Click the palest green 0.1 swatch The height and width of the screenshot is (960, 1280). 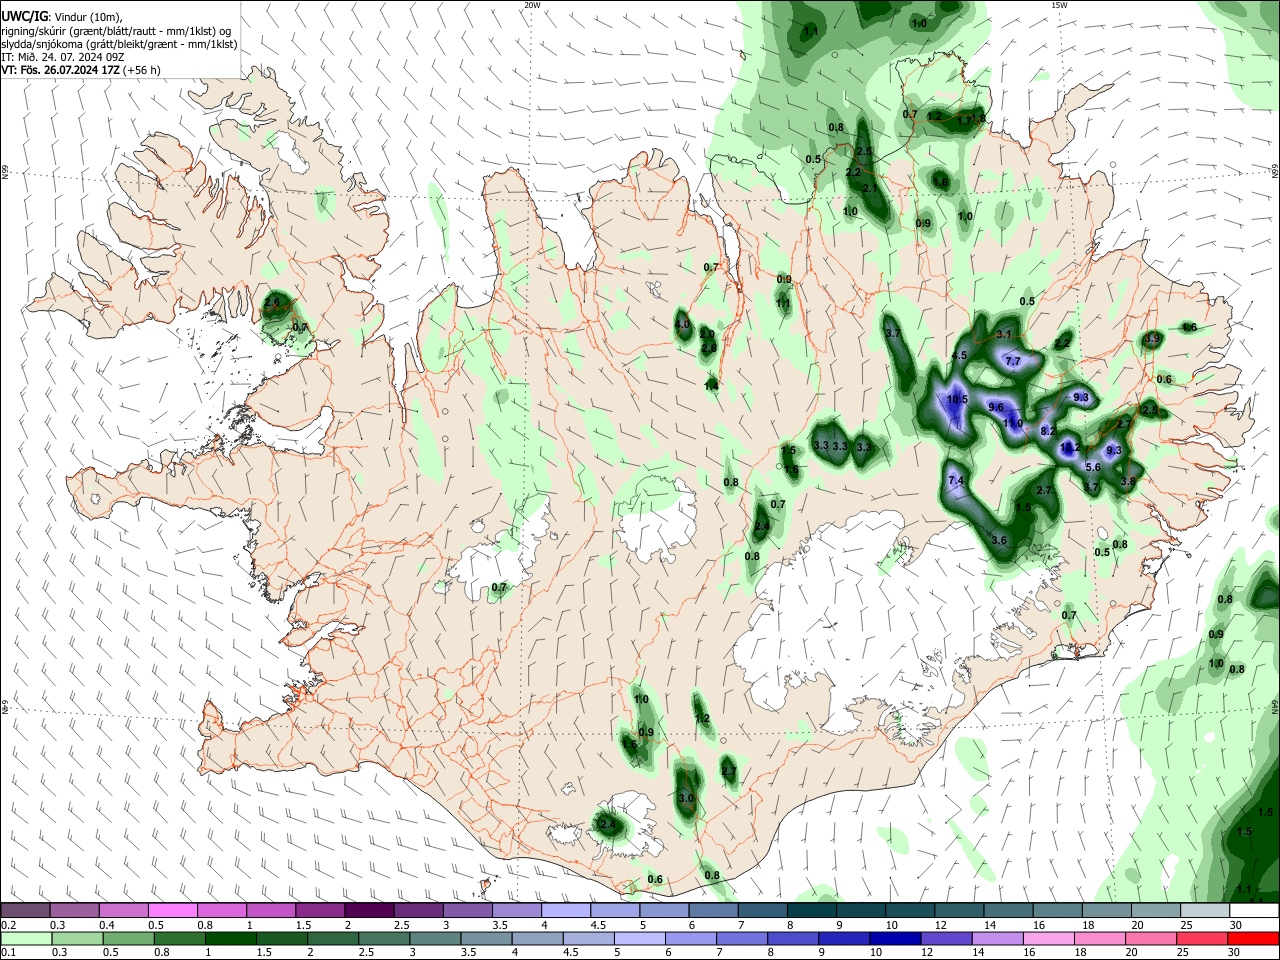pos(25,939)
